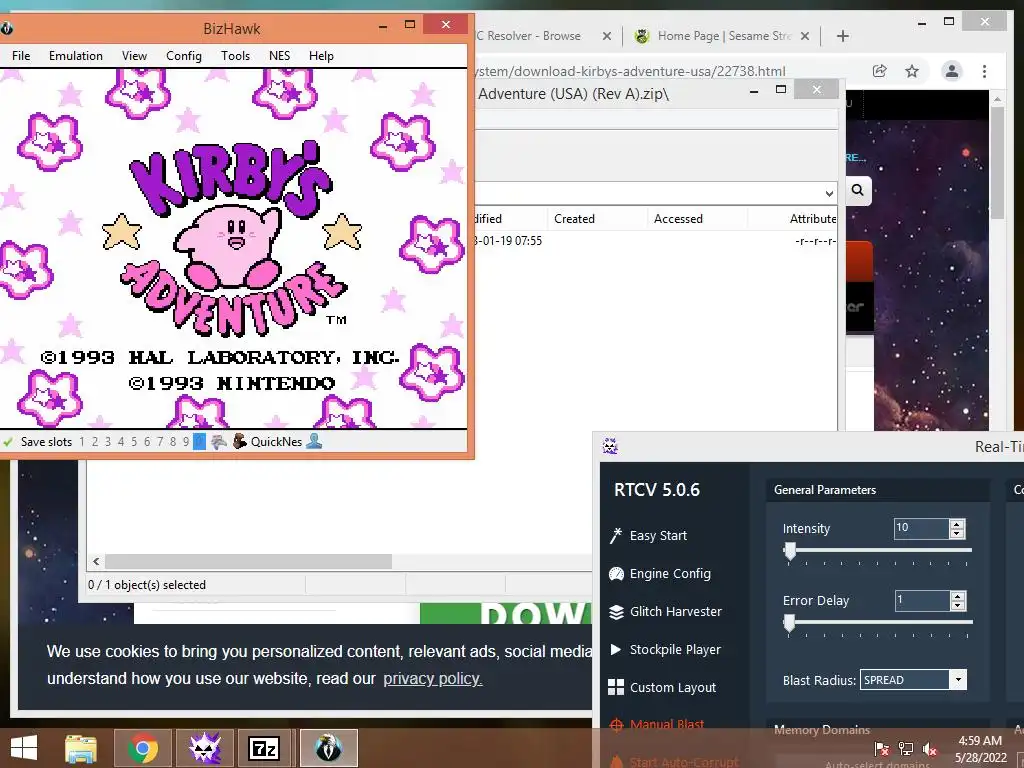Viewport: 1024px width, 768px height.
Task: Open File Explorer from taskbar
Action: [81, 748]
